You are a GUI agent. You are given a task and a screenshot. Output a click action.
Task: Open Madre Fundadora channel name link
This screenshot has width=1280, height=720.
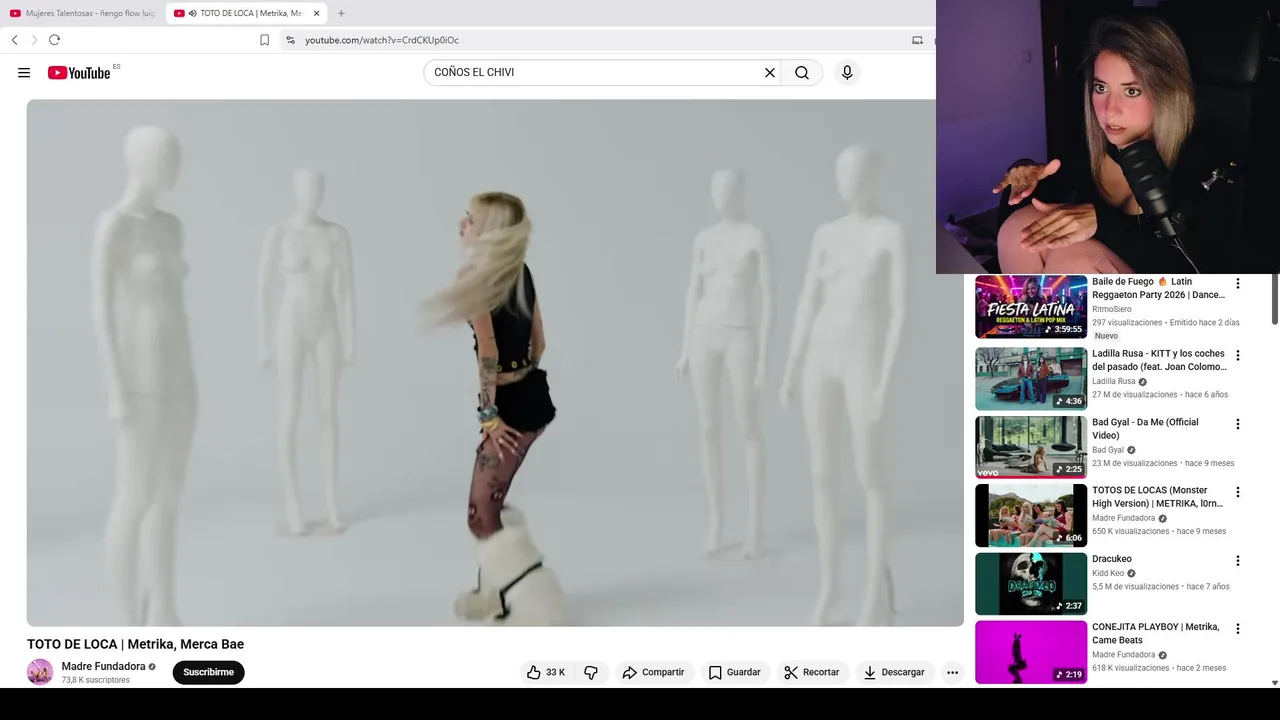(x=103, y=666)
